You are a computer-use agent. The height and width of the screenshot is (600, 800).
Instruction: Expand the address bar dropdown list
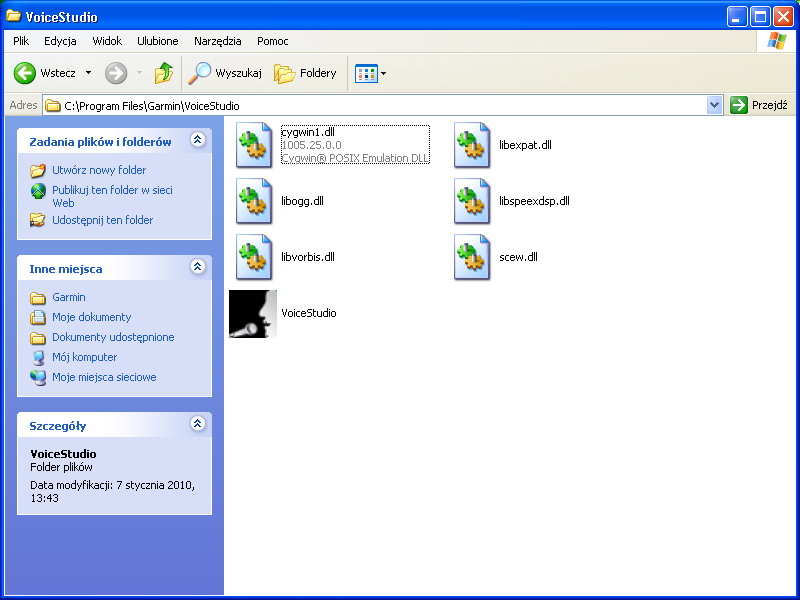pos(714,105)
